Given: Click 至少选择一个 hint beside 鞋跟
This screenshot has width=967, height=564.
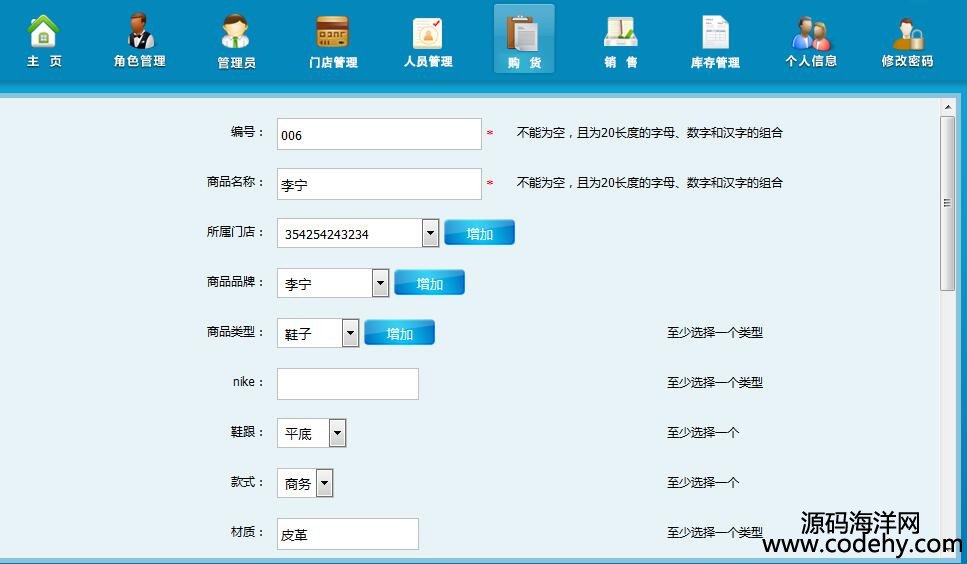Looking at the screenshot, I should click(x=702, y=433).
